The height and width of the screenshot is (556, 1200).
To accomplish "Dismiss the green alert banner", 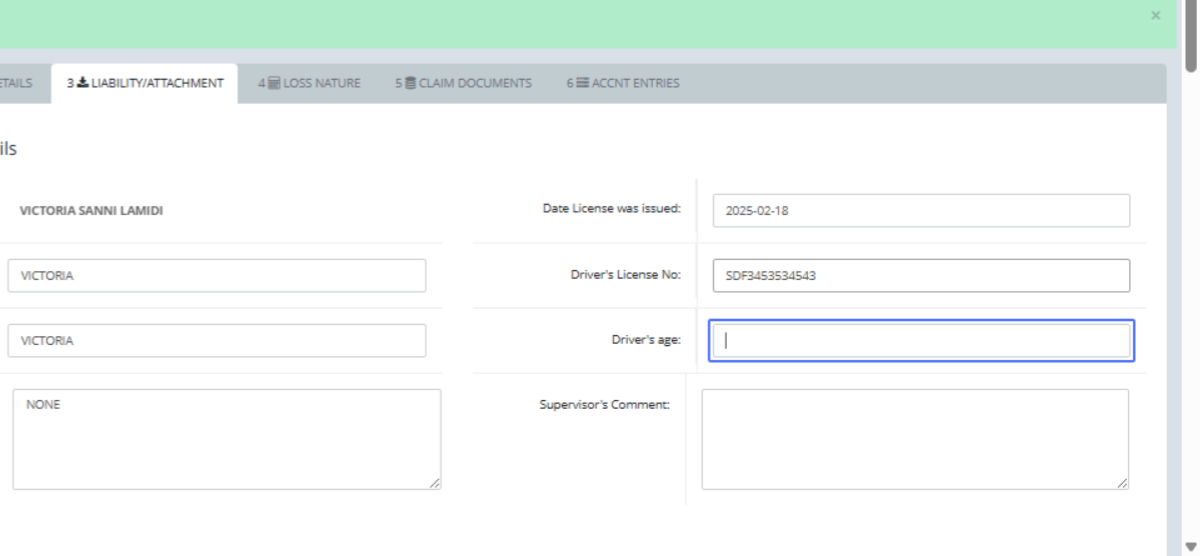I will point(1156,16).
